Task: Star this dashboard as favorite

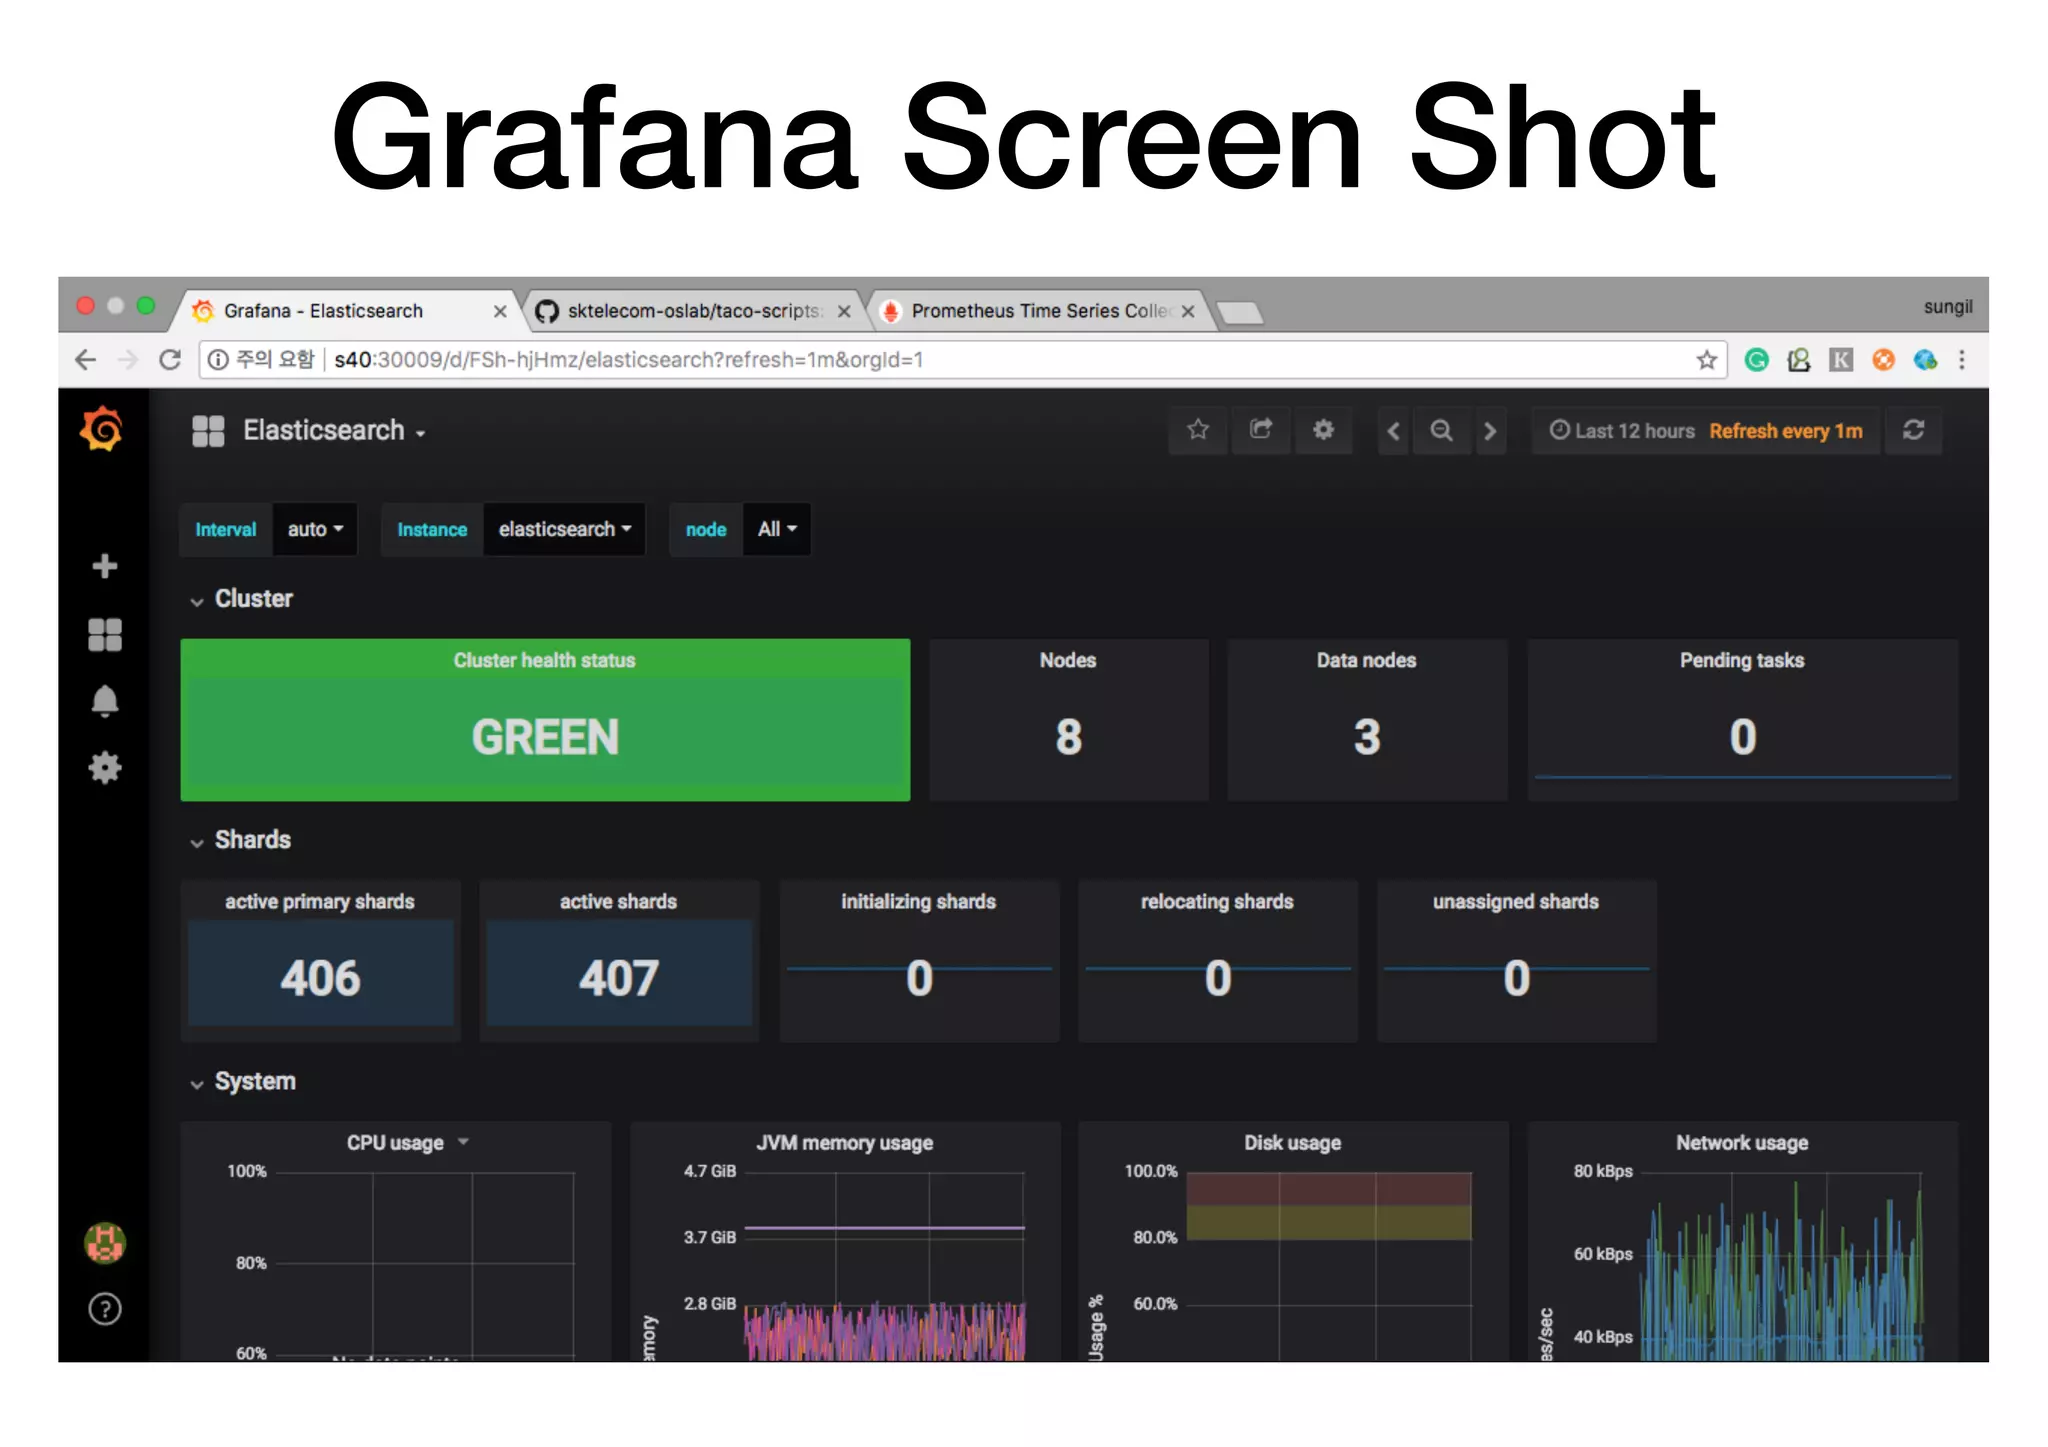Action: pos(1197,430)
